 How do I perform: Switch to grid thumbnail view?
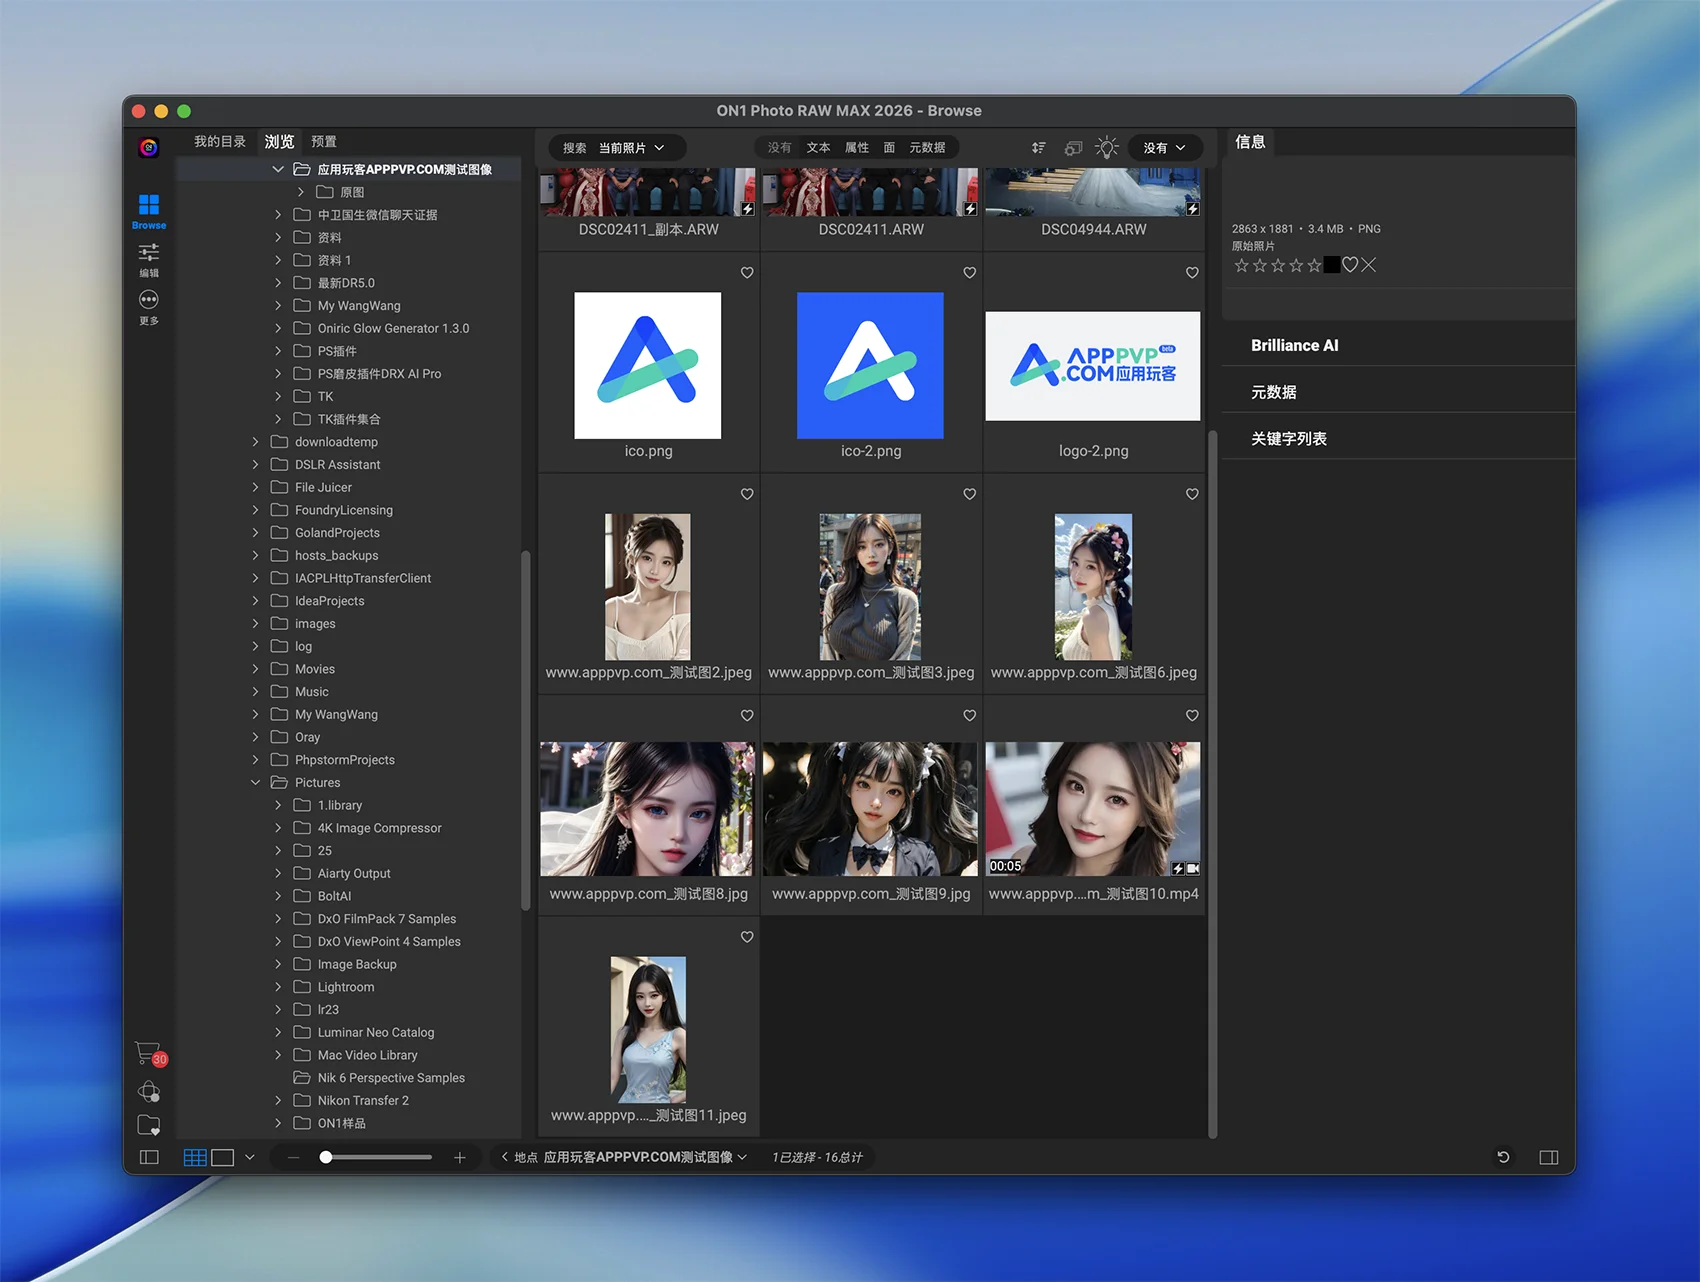point(195,1157)
